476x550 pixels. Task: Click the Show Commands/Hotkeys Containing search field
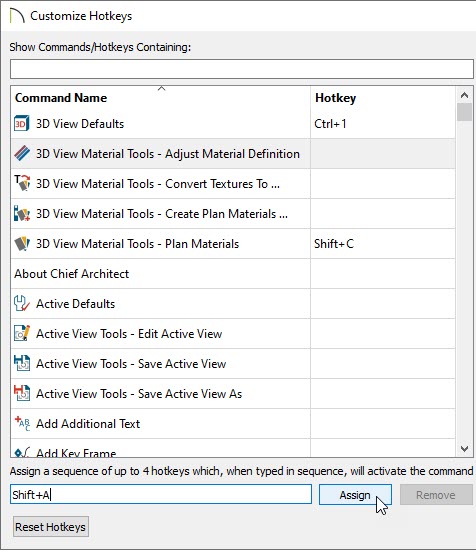coord(242,69)
